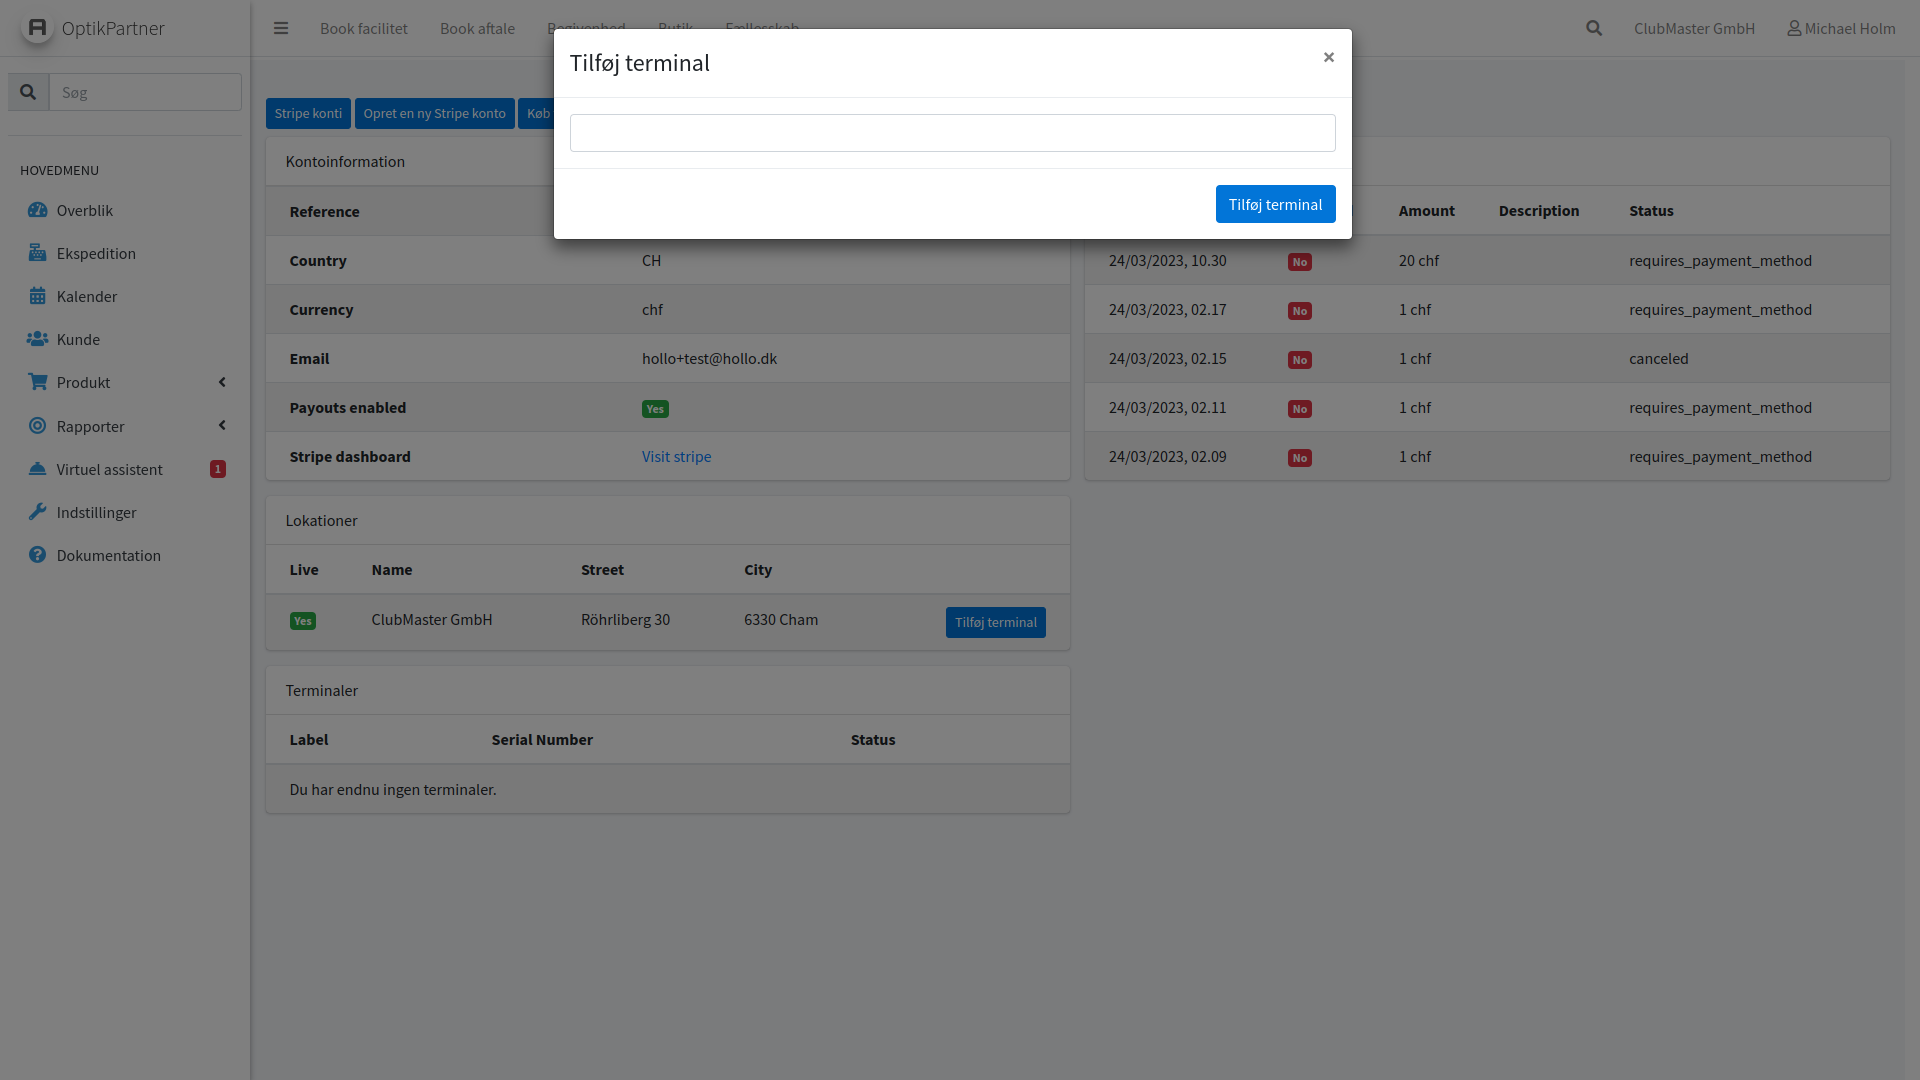Image resolution: width=1920 pixels, height=1080 pixels.
Task: Open Indstillinger wrench item
Action: (x=96, y=512)
